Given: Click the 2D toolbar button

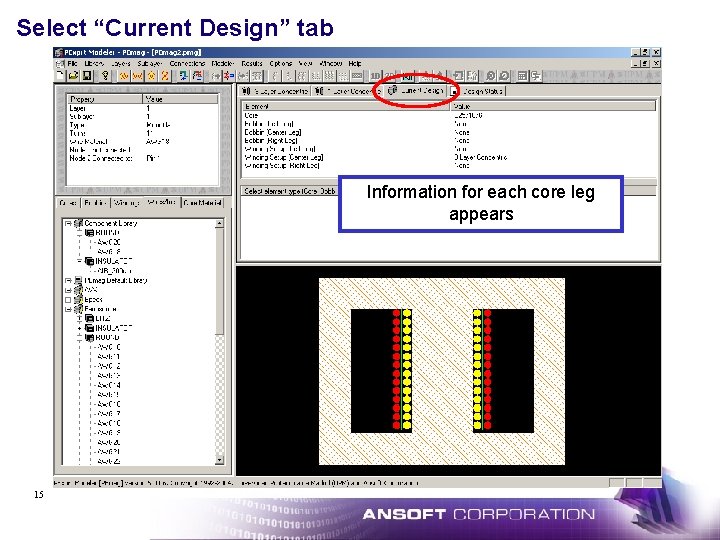Looking at the screenshot, I should point(389,76).
